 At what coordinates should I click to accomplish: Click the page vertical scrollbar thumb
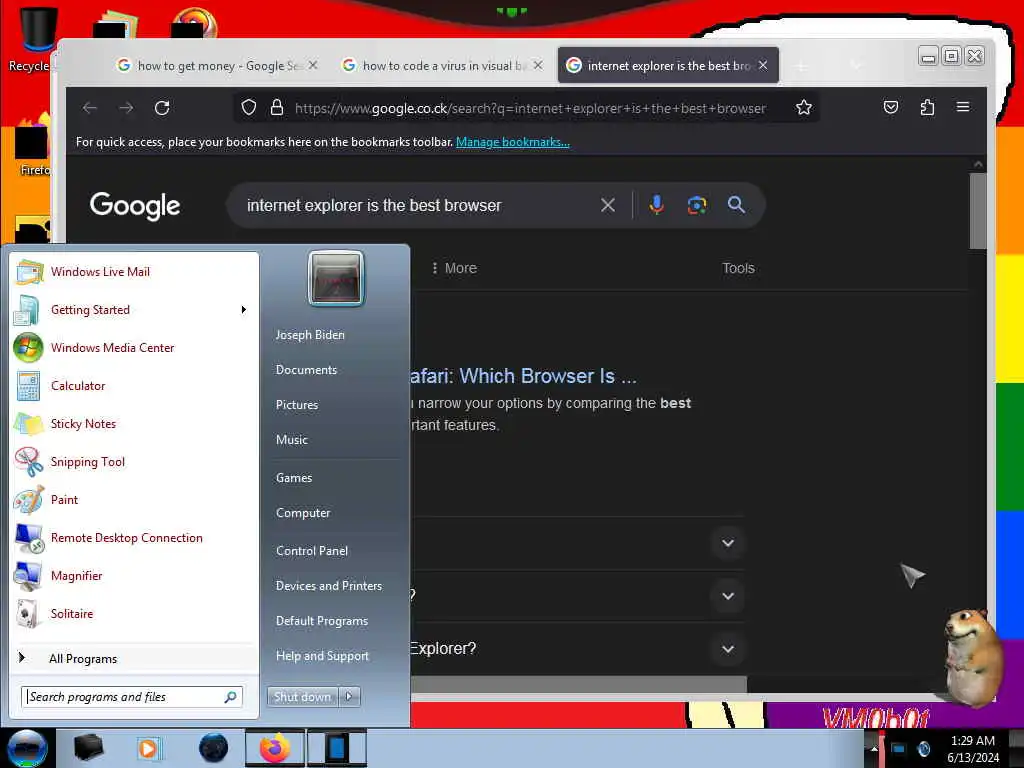[x=978, y=210]
